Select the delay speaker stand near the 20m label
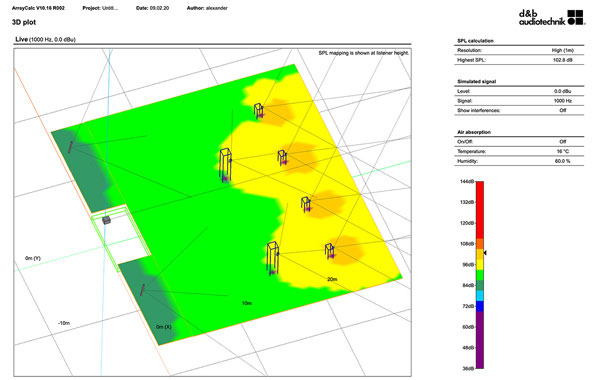The width and height of the screenshot is (600, 380). point(329,251)
